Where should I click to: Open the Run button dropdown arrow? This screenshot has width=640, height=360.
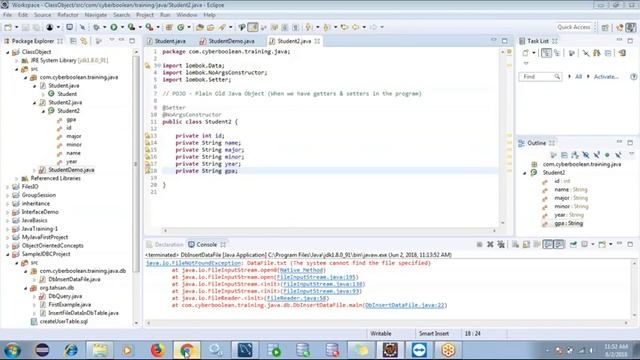[x=122, y=27]
